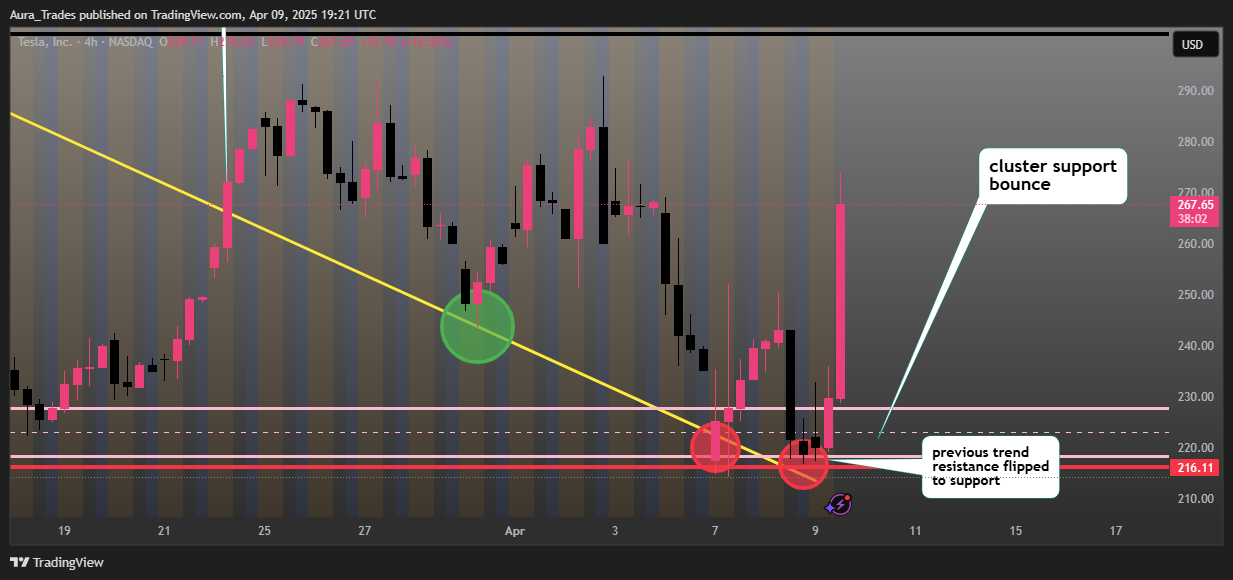Image resolution: width=1233 pixels, height=580 pixels.
Task: Click date label 15 on time axis
Action: [x=1016, y=531]
